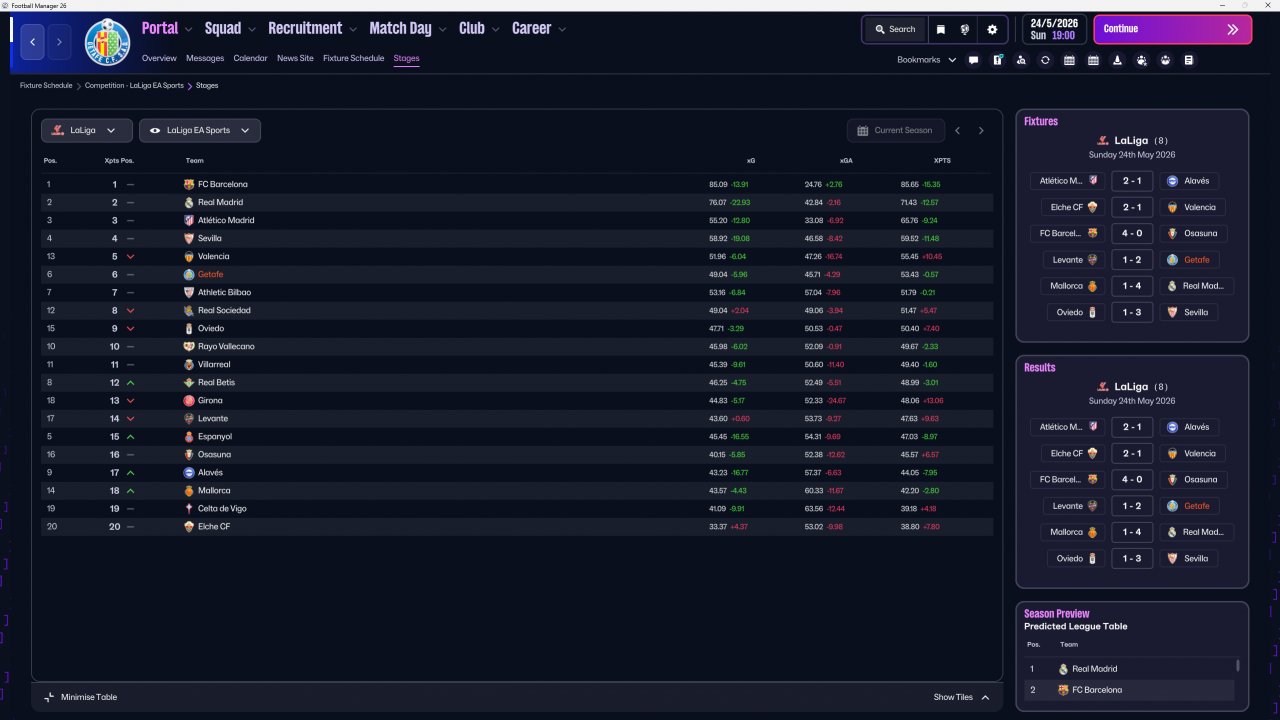
Task: Sort table by xGA column header
Action: pos(846,161)
